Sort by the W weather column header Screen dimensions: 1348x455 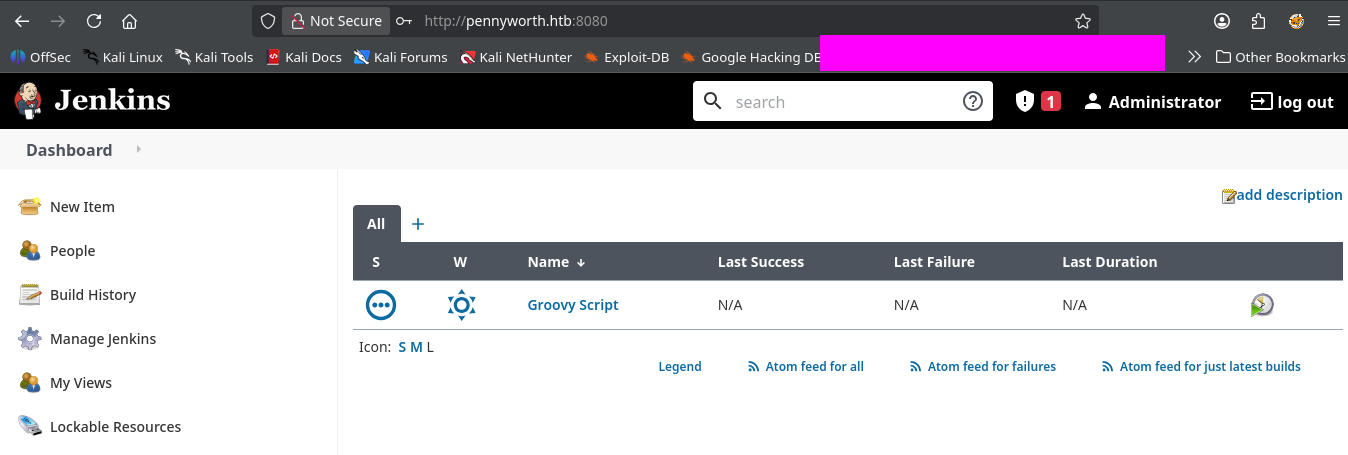pos(460,262)
